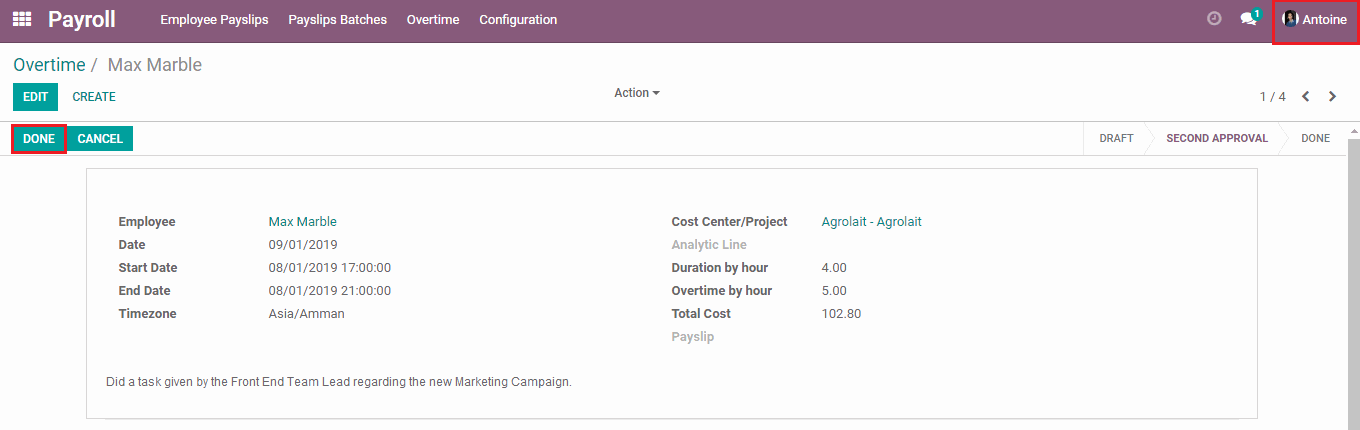
Task: Open the Overtime menu
Action: click(x=433, y=20)
